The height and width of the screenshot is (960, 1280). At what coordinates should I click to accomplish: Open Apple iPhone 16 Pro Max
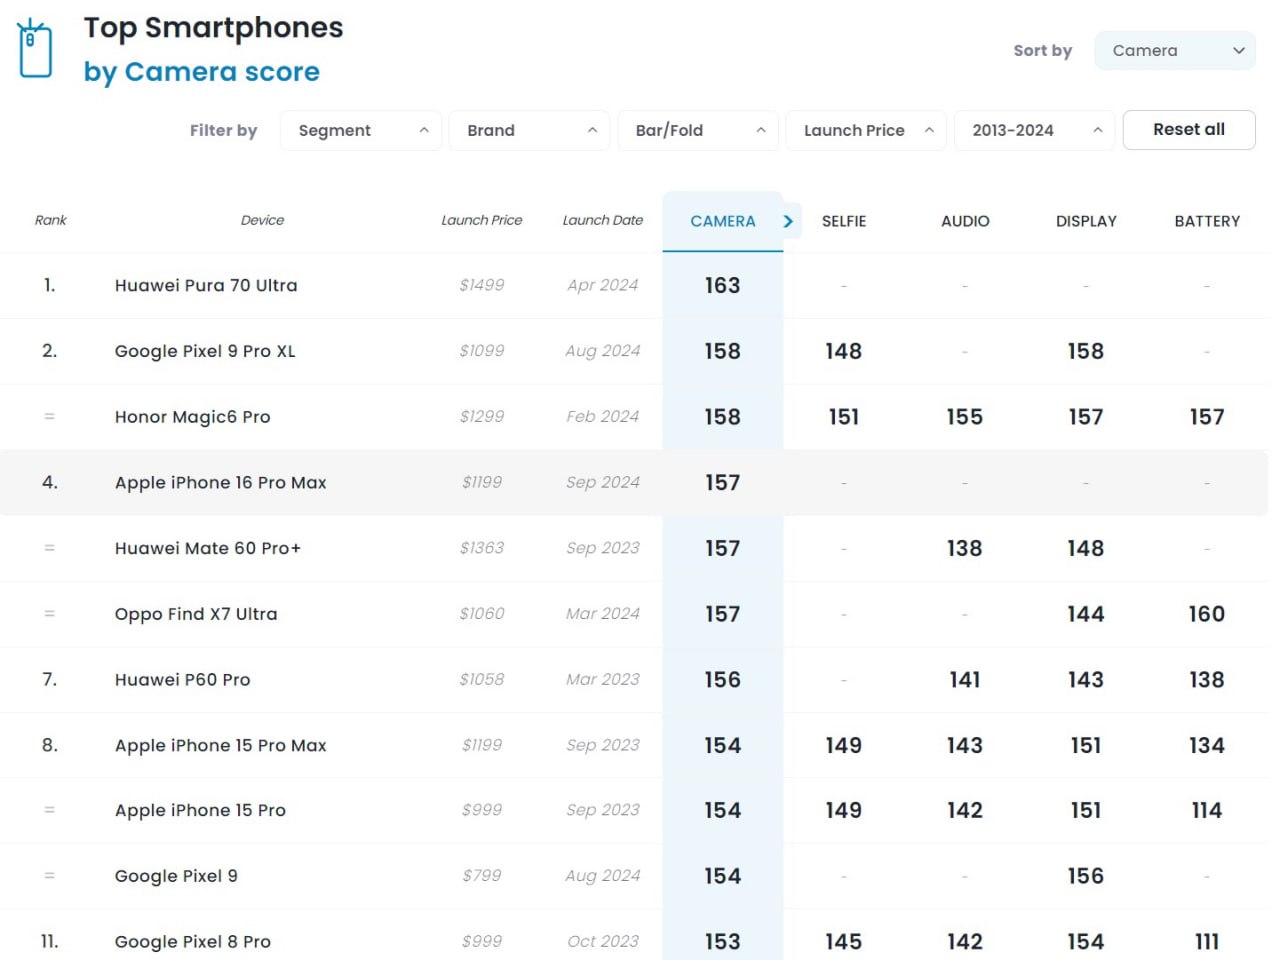[220, 482]
